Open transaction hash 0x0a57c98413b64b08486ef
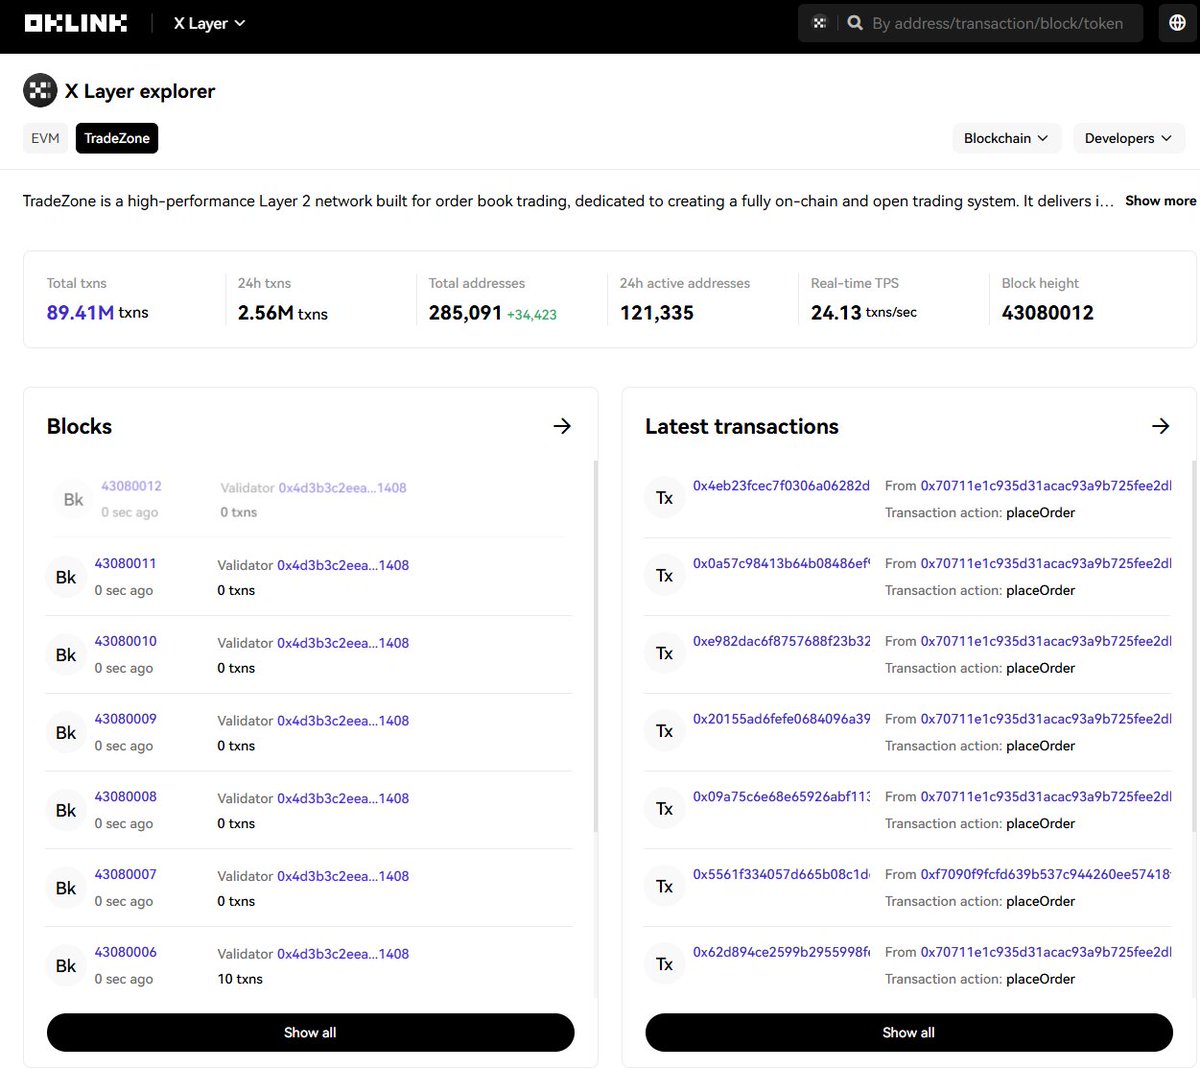This screenshot has height=1069, width=1200. click(781, 563)
